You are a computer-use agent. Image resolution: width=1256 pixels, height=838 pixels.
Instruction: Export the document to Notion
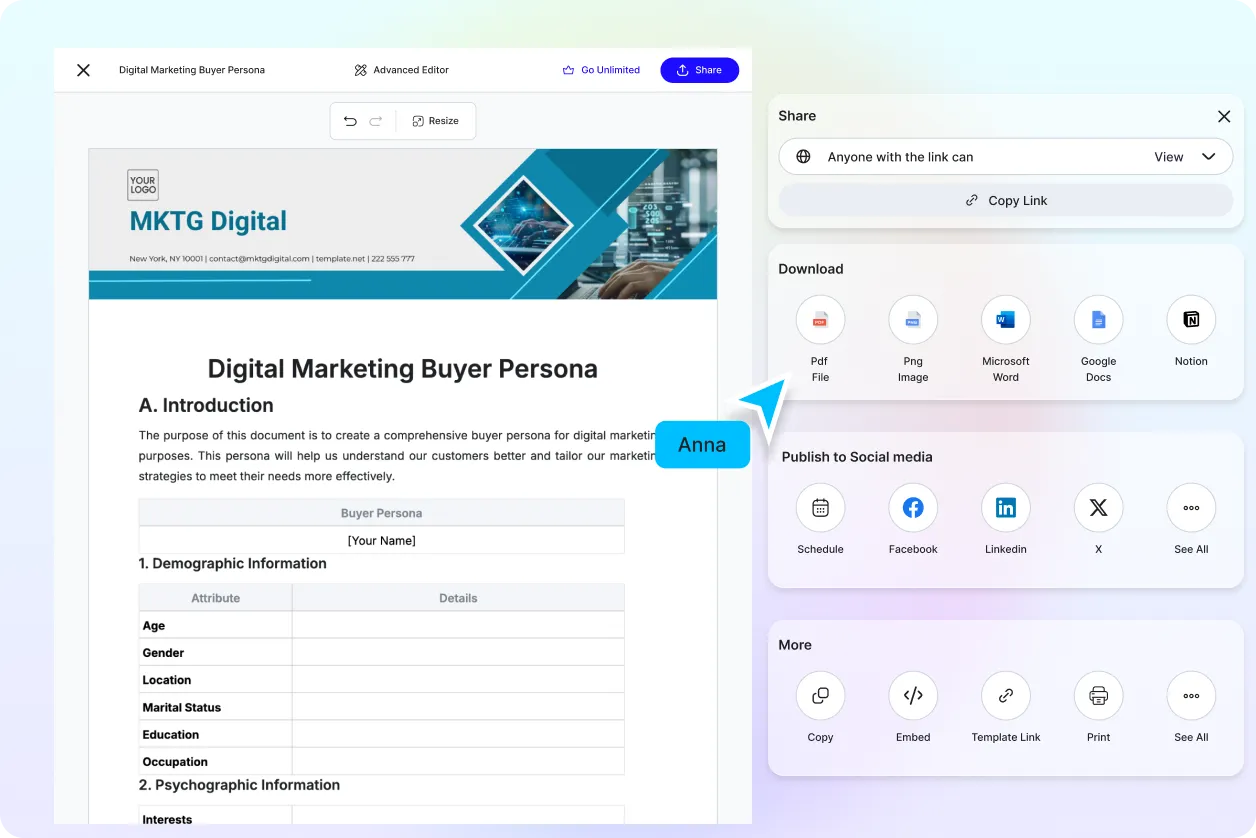point(1190,320)
